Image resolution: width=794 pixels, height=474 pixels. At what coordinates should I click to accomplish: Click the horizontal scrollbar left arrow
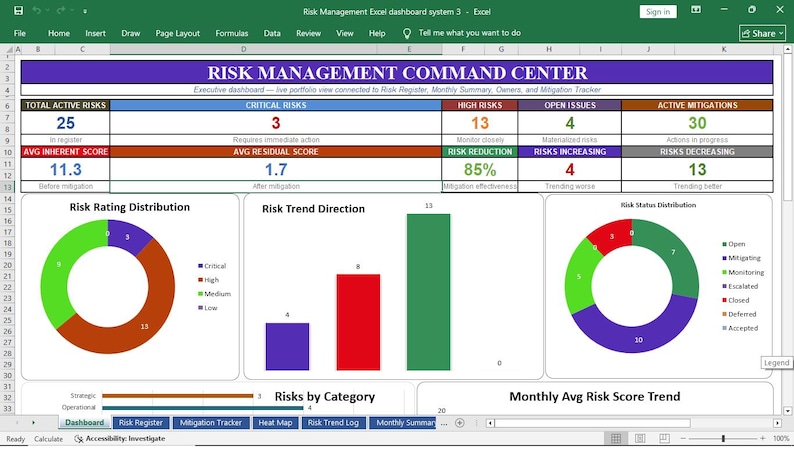(490, 423)
